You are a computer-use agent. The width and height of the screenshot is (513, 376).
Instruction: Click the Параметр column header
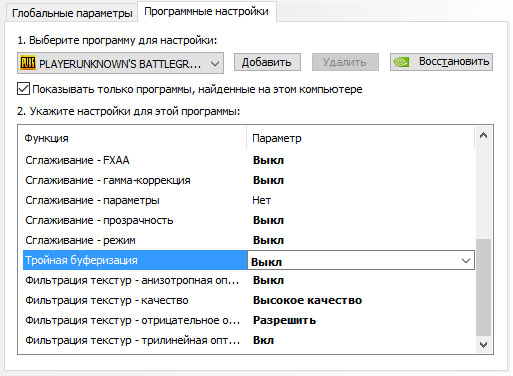click(360, 138)
